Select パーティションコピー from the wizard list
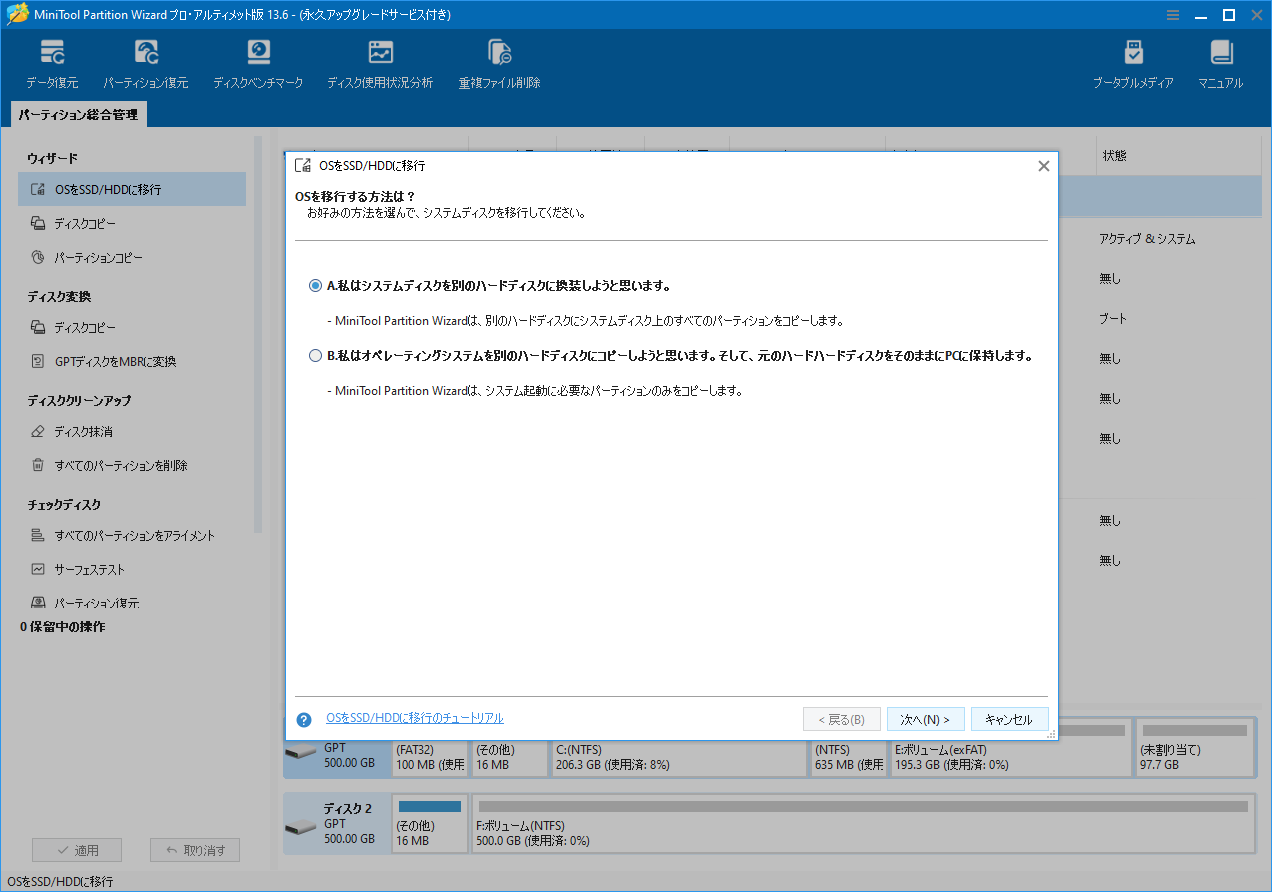Image resolution: width=1272 pixels, height=892 pixels. click(94, 257)
